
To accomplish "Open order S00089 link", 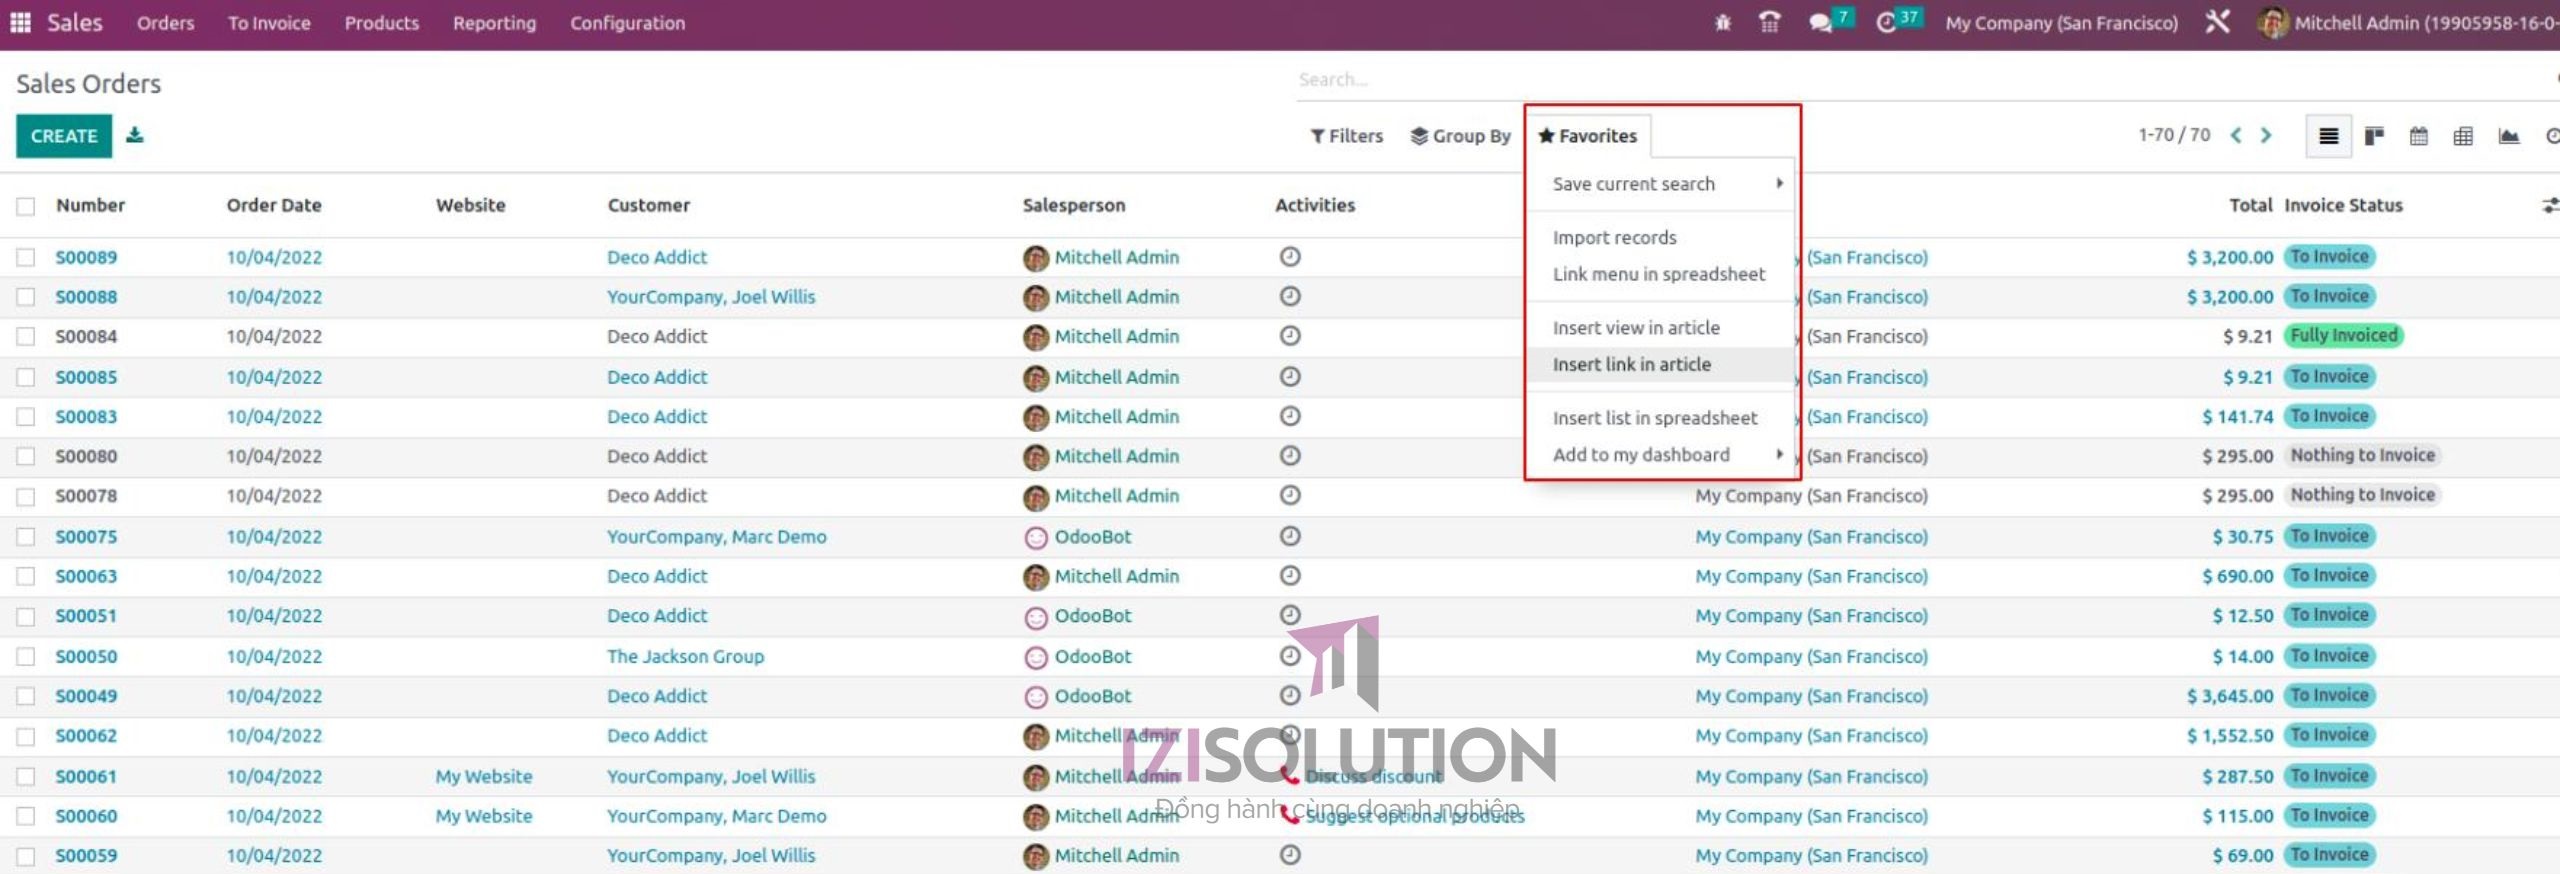I will pyautogui.click(x=86, y=257).
